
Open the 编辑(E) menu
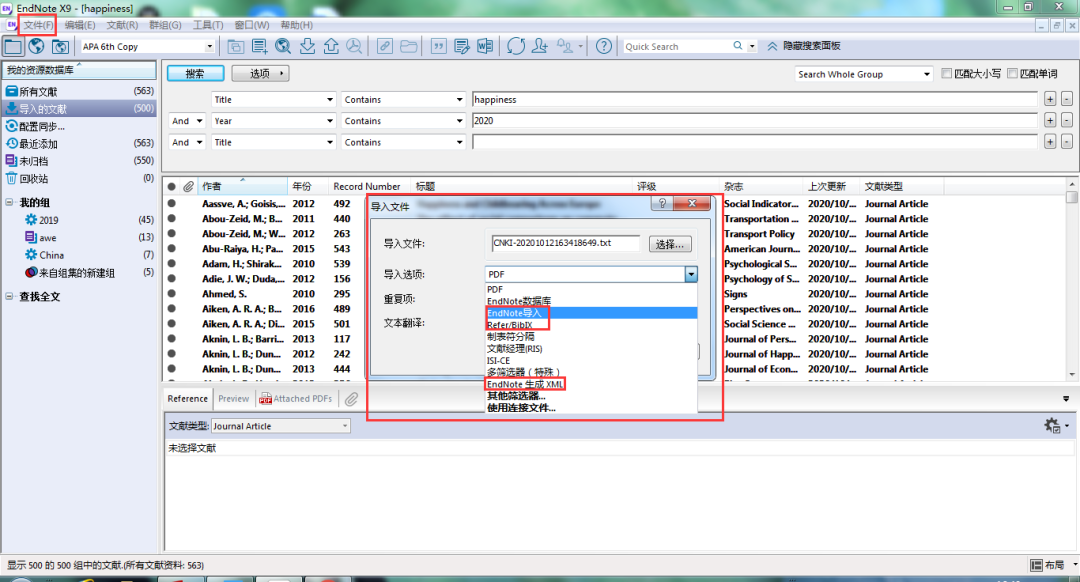click(80, 25)
